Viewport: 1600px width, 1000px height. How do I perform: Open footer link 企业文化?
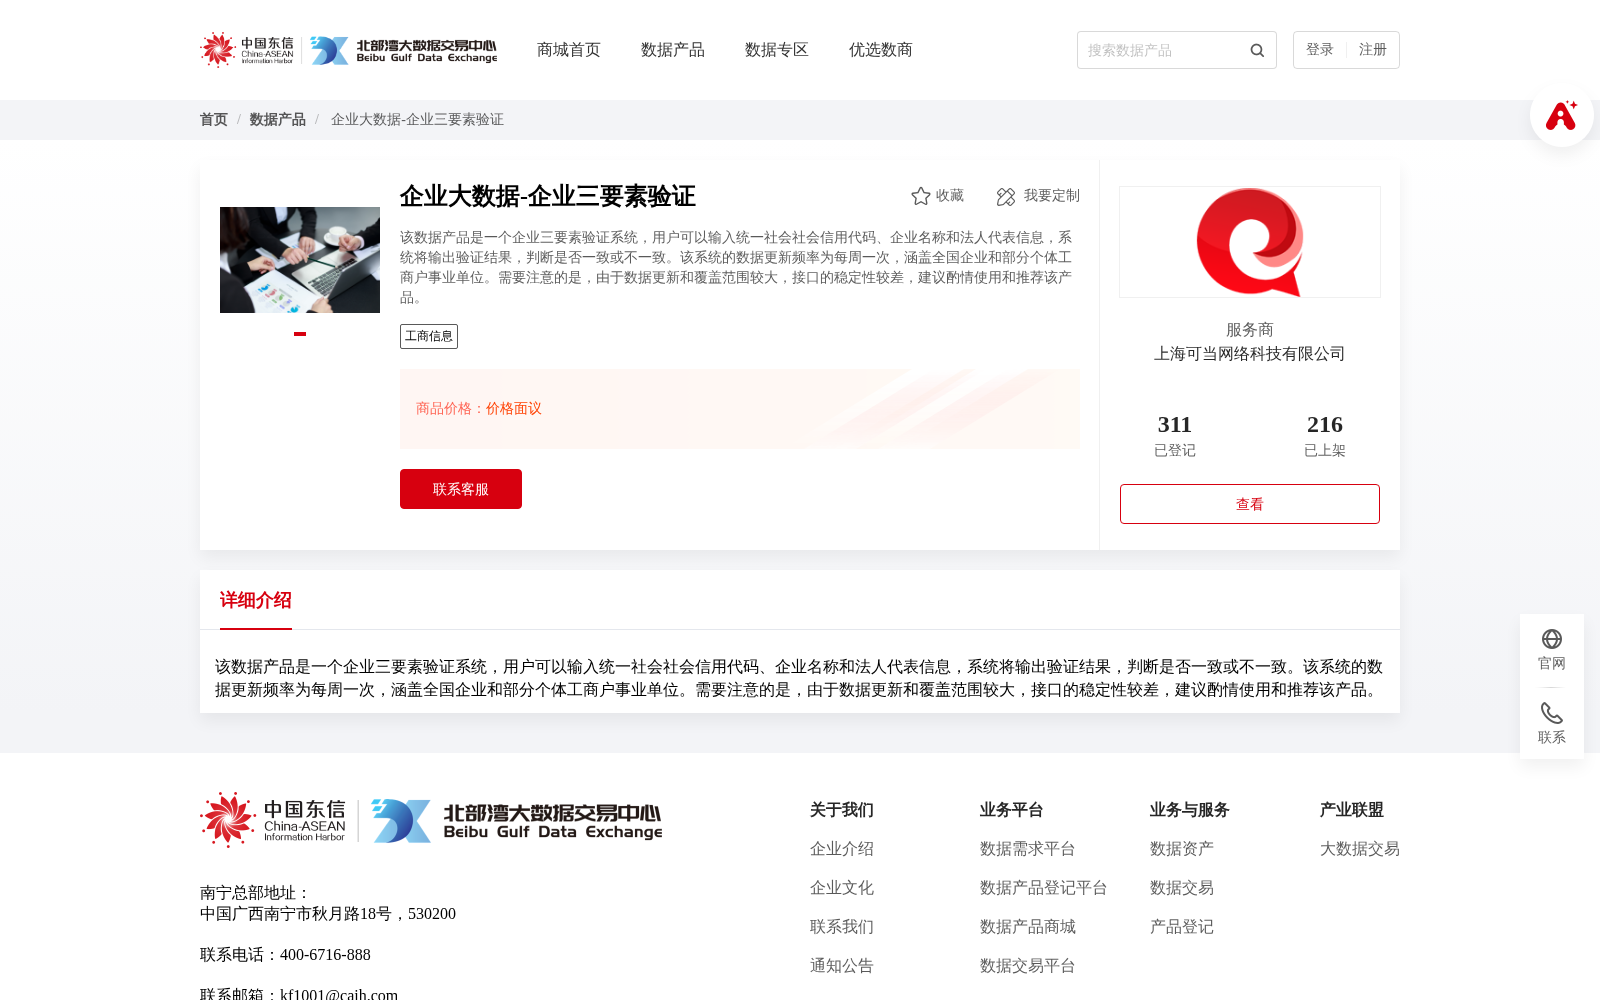tap(842, 888)
